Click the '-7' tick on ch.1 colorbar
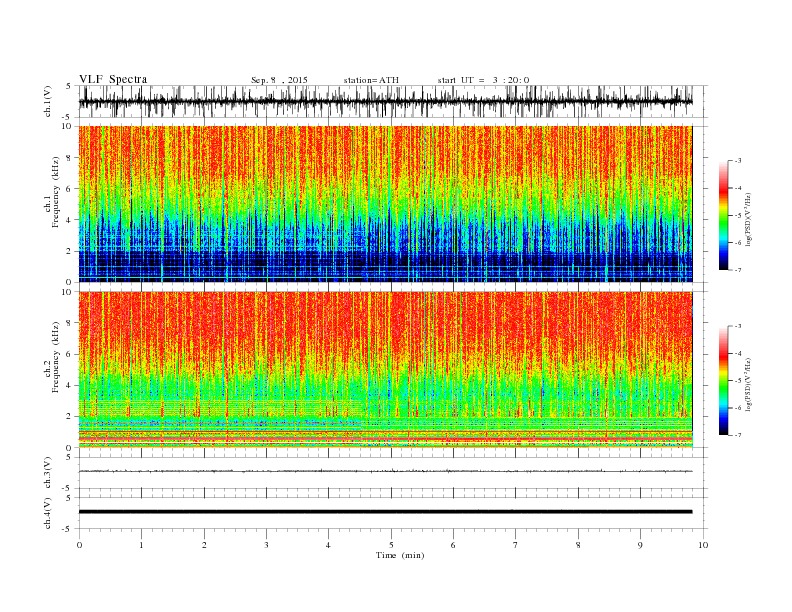The image size is (792, 612). pos(738,270)
